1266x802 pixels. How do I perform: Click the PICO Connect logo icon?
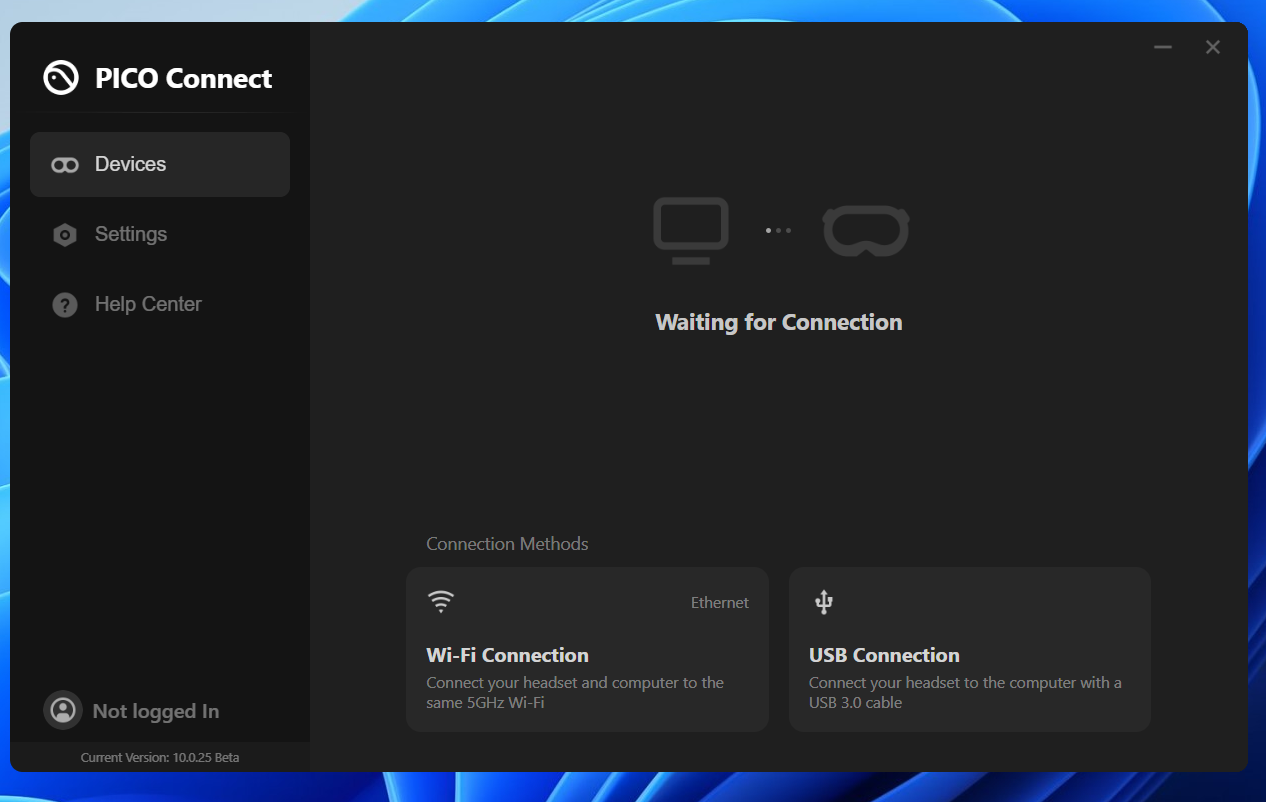[61, 78]
